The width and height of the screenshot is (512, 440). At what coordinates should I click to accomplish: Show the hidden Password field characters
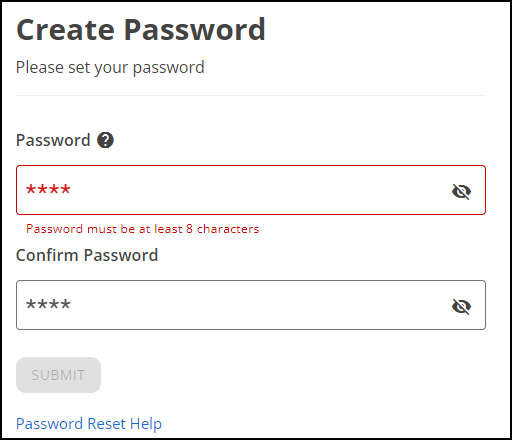[461, 191]
